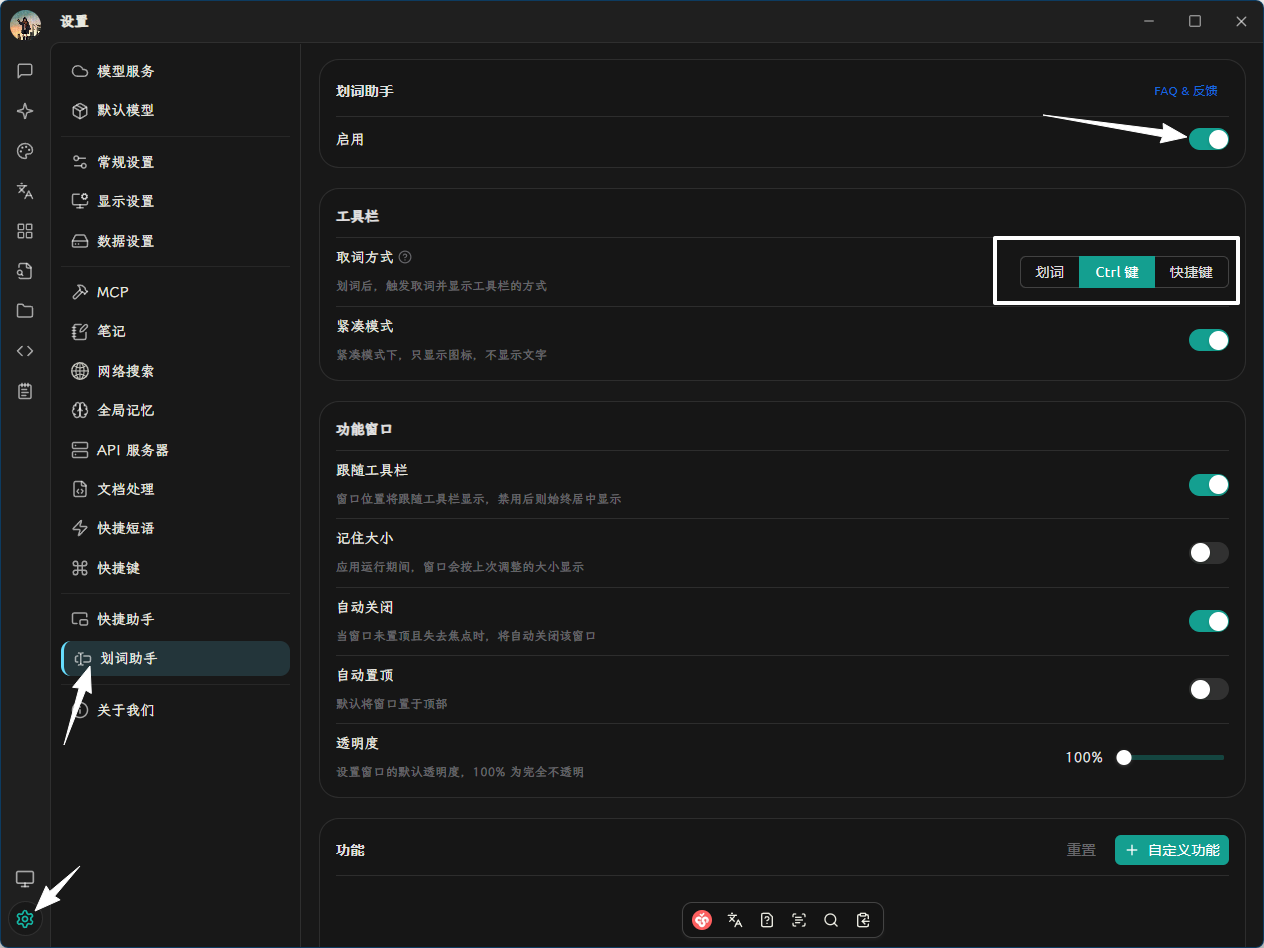
Task: Click the help icon next to 取词方式
Action: (x=405, y=258)
